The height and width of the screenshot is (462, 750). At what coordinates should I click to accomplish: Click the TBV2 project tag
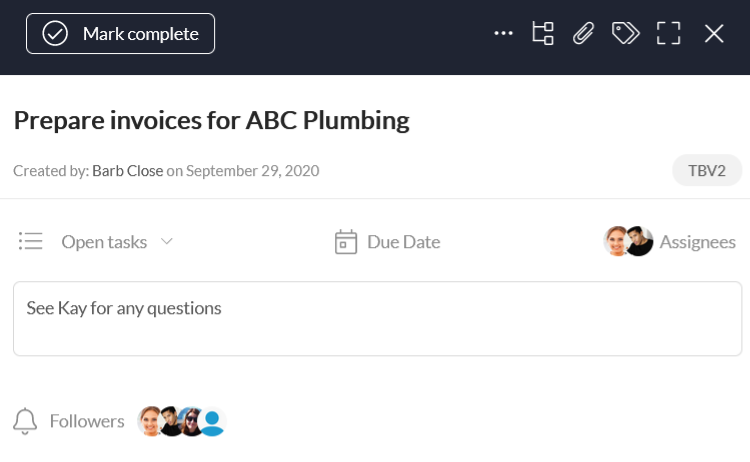[x=706, y=170]
